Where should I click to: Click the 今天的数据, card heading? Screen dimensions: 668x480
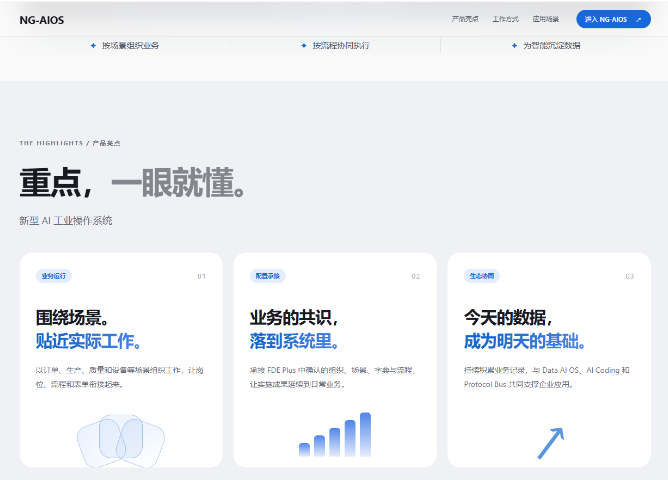tap(508, 318)
